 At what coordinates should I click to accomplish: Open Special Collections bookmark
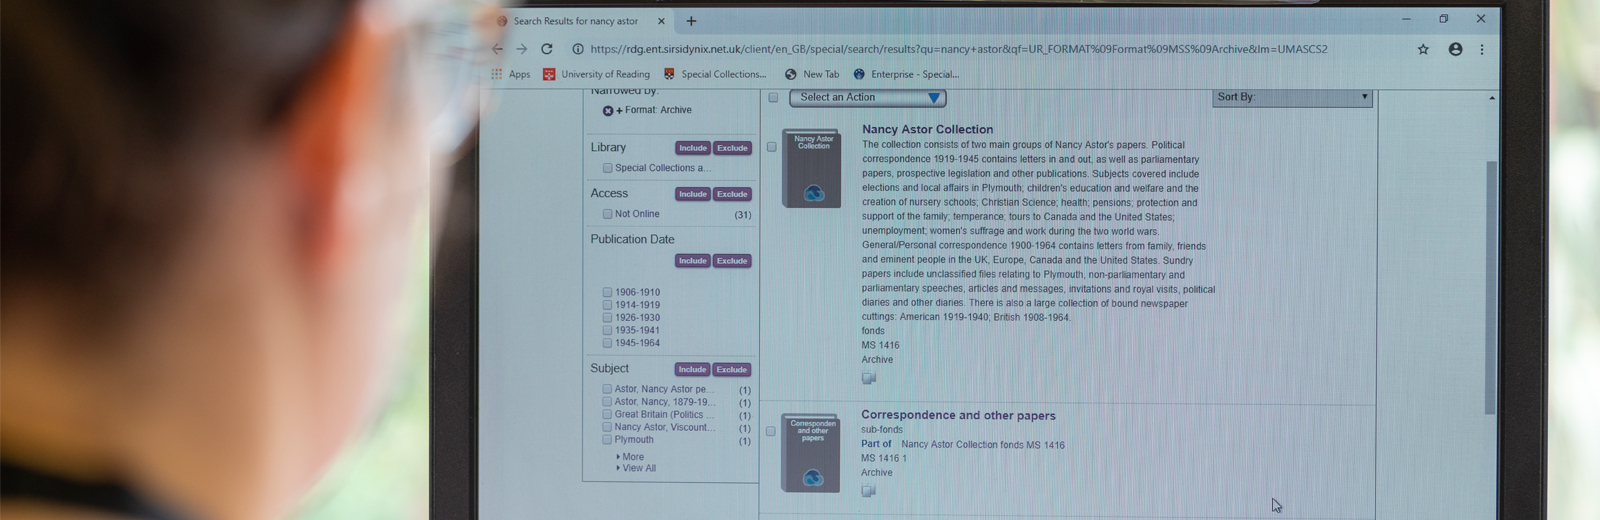[x=715, y=74]
